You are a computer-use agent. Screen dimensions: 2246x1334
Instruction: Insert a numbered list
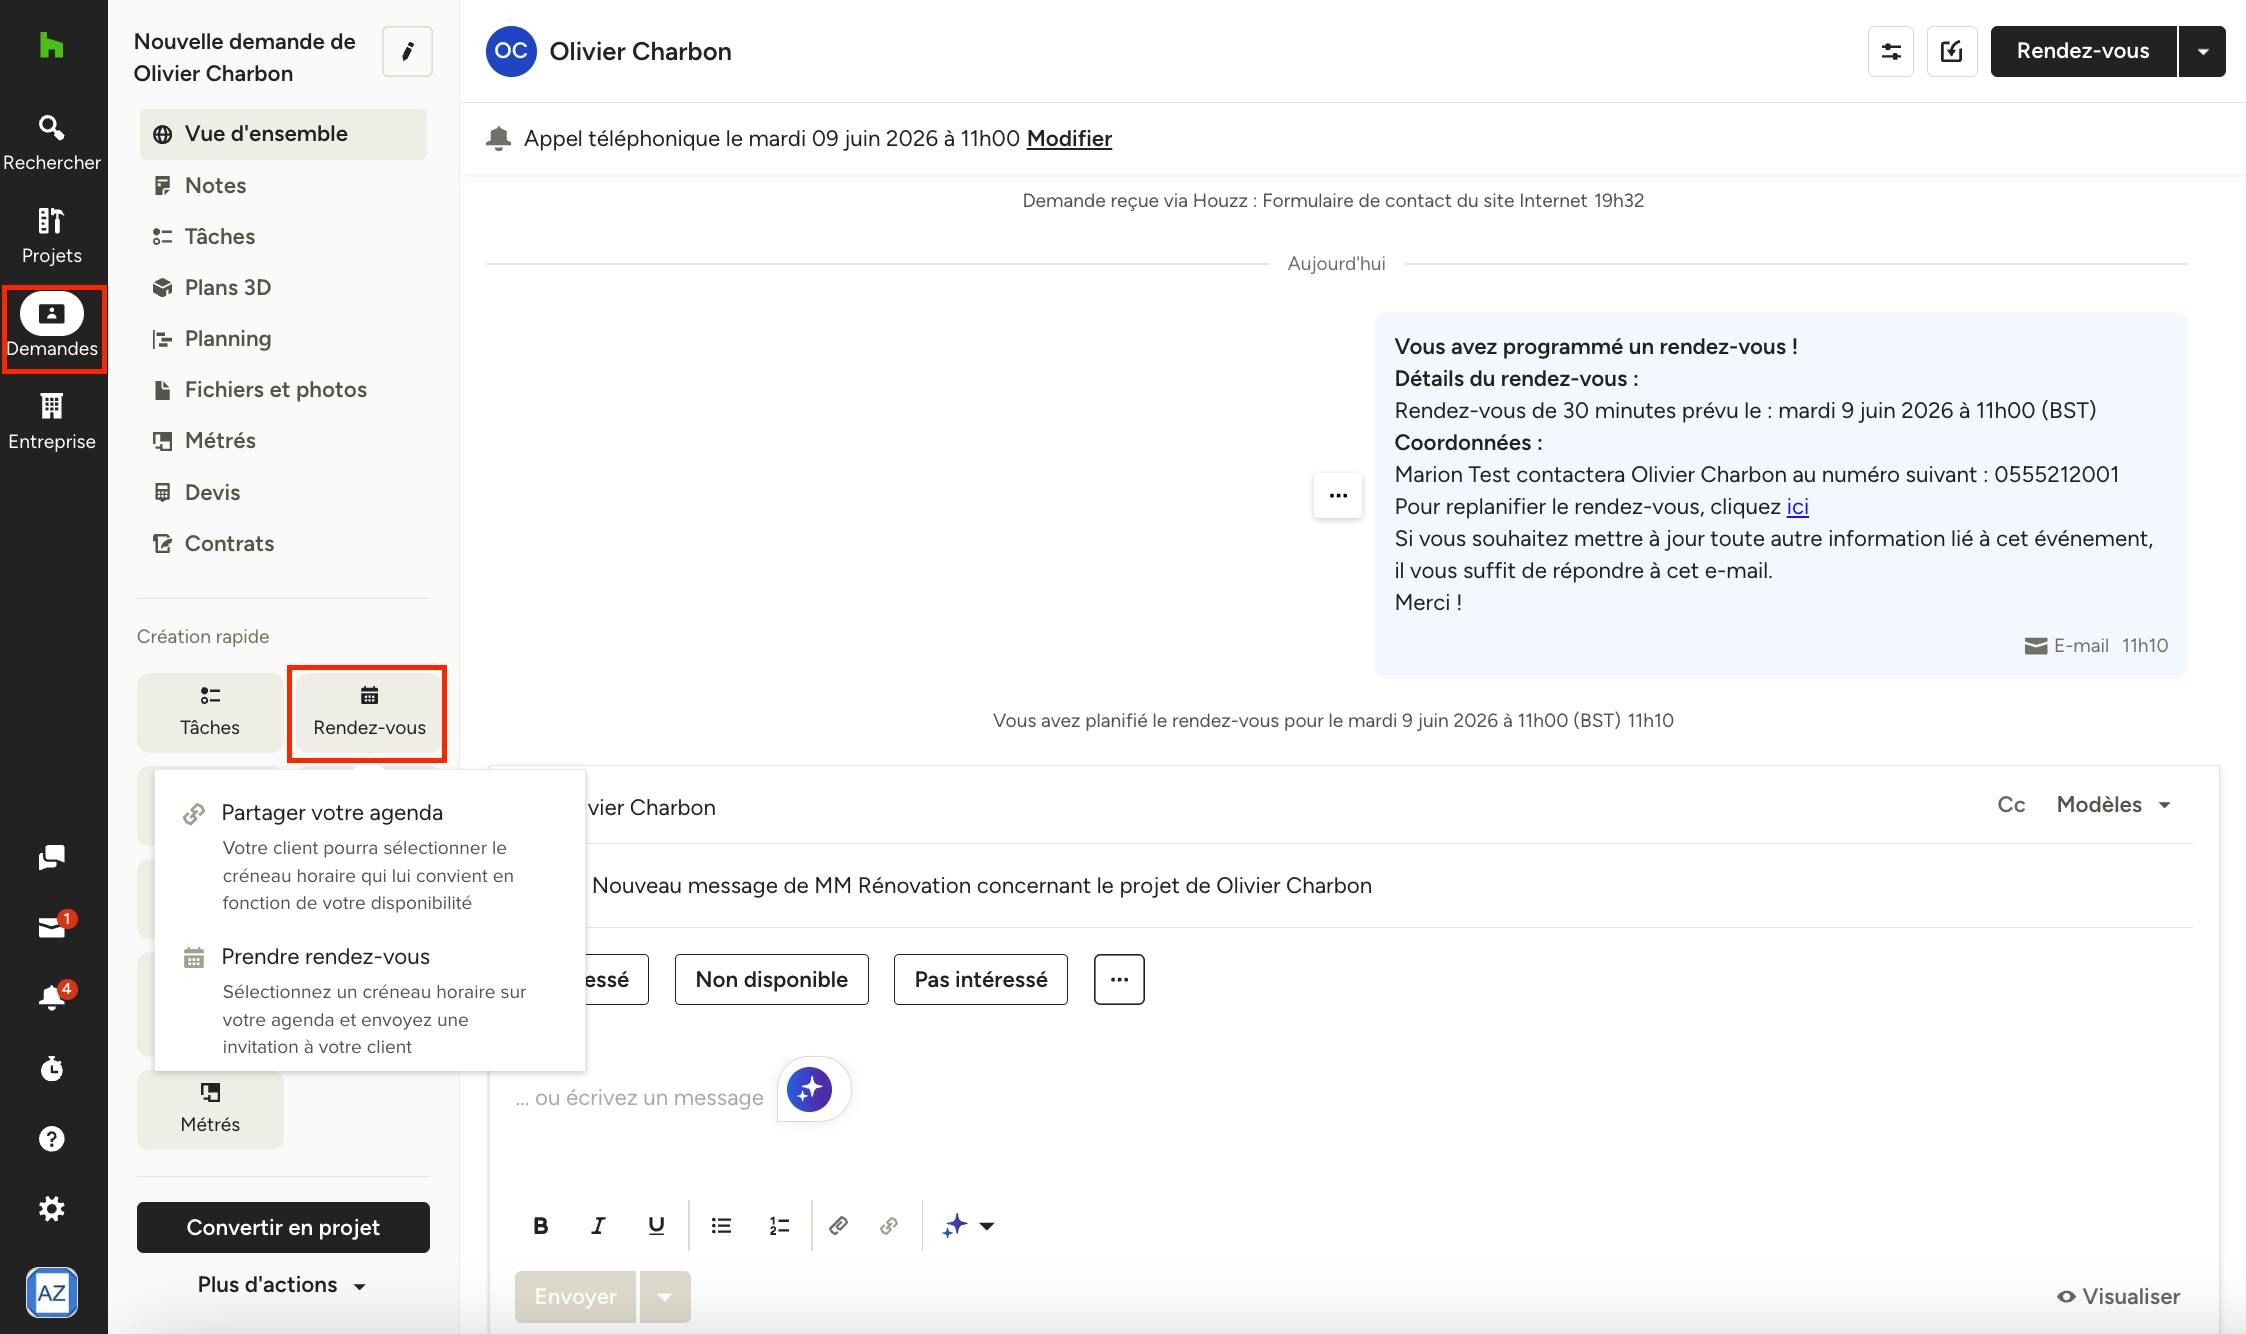click(x=779, y=1225)
